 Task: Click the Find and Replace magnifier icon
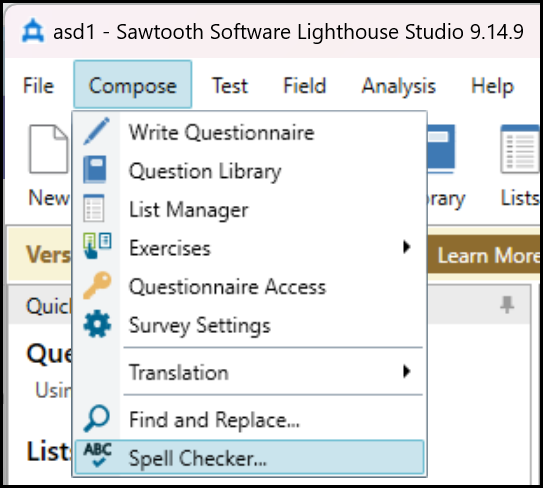[97, 418]
